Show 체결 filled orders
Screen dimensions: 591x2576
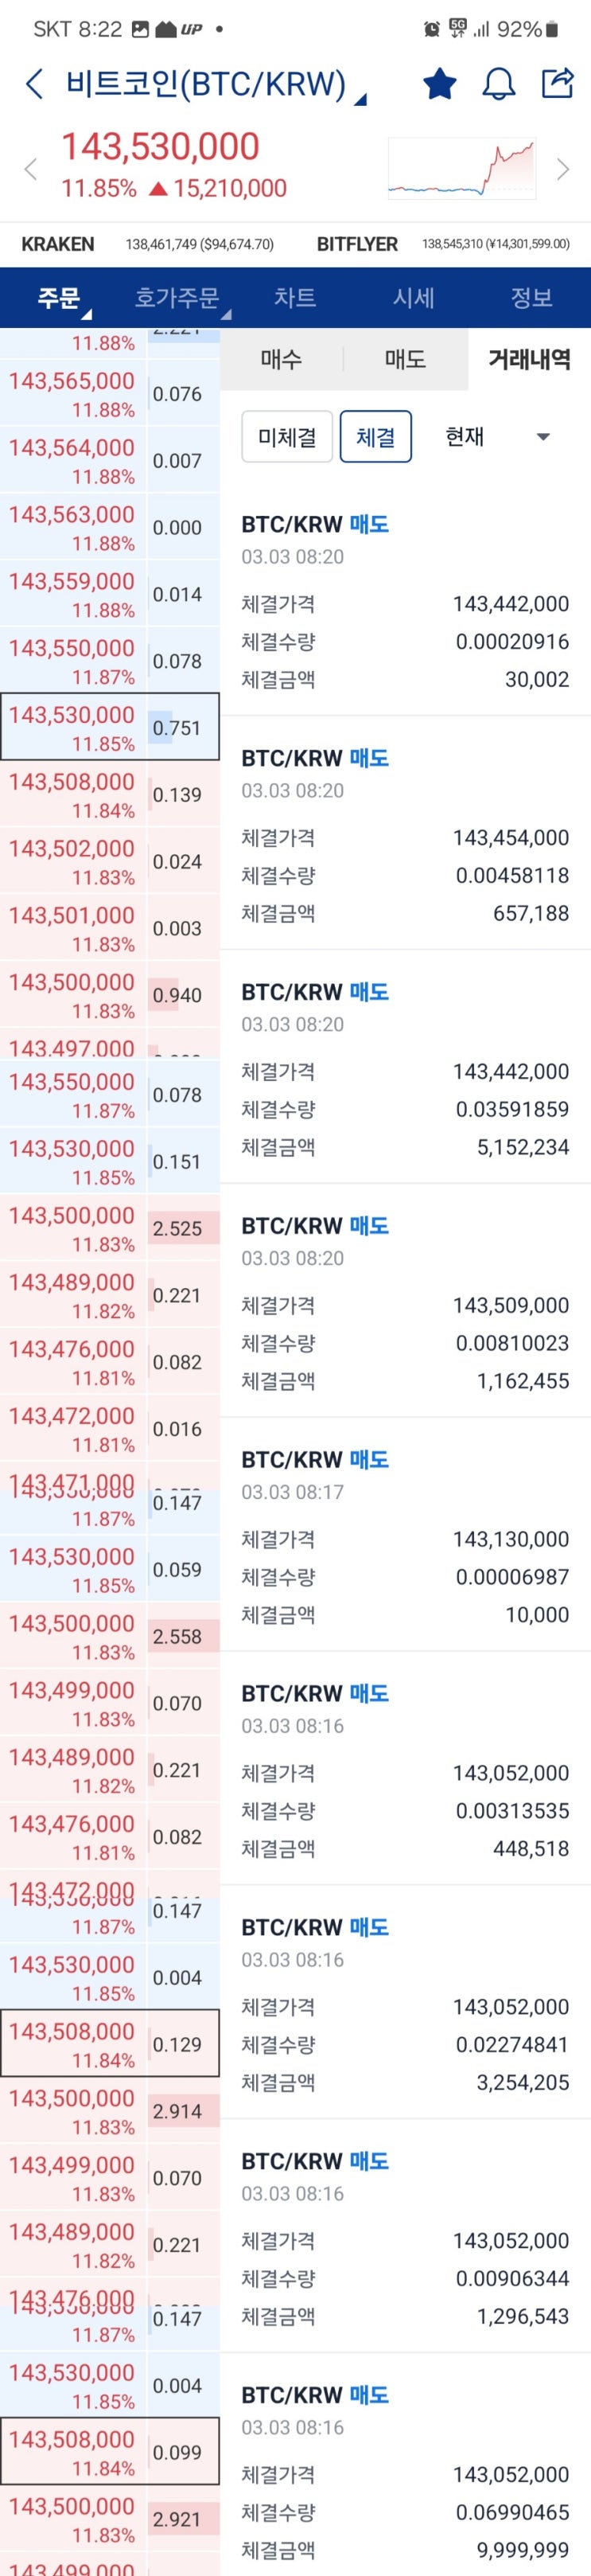point(375,437)
